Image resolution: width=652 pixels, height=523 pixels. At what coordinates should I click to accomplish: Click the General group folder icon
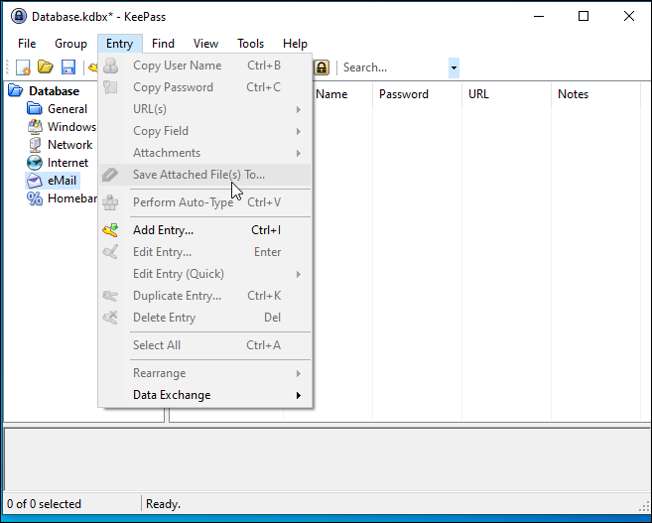35,109
